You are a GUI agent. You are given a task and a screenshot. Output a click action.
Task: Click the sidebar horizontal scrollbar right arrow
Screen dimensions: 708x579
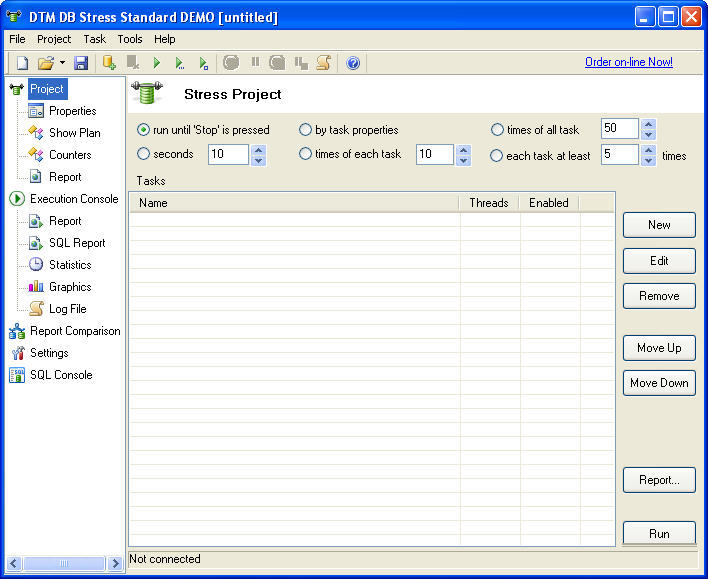(x=116, y=563)
